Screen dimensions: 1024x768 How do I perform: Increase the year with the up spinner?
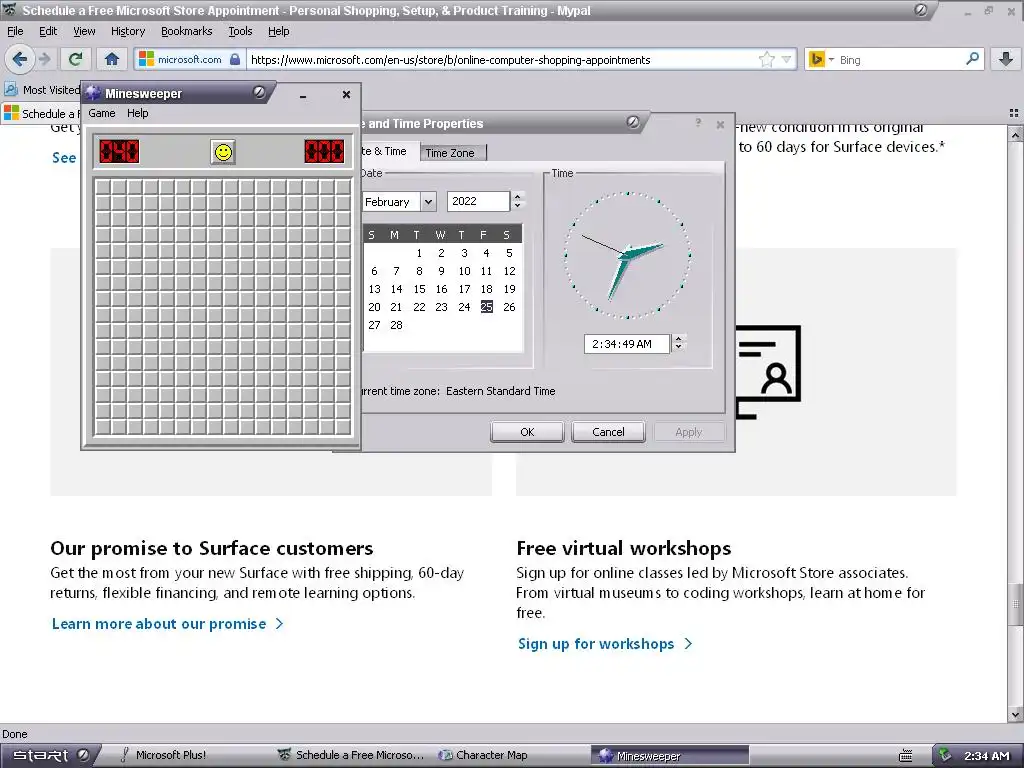517,197
